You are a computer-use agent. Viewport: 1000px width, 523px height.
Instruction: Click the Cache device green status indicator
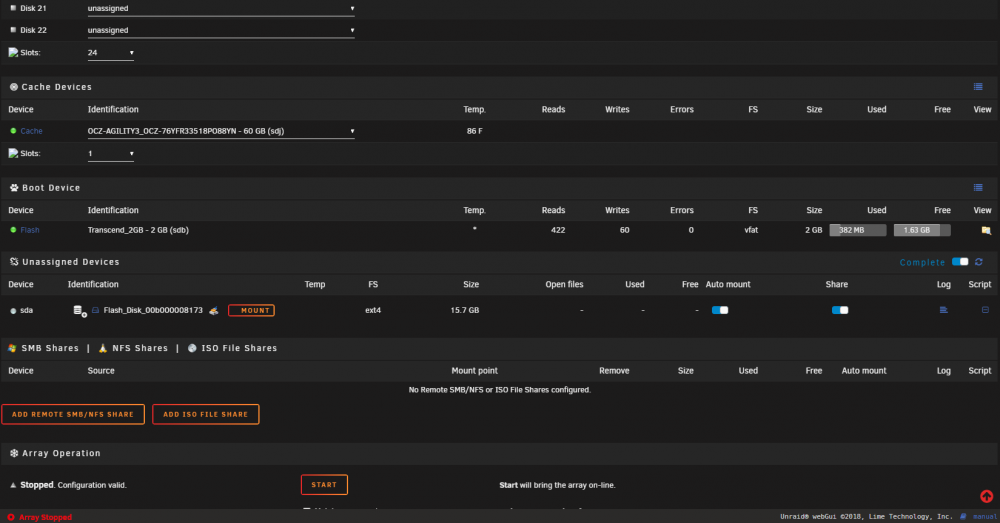coord(13,131)
